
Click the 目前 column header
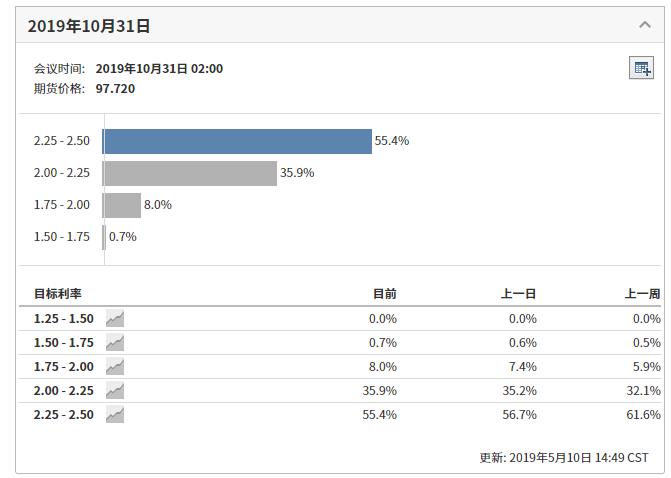click(384, 294)
